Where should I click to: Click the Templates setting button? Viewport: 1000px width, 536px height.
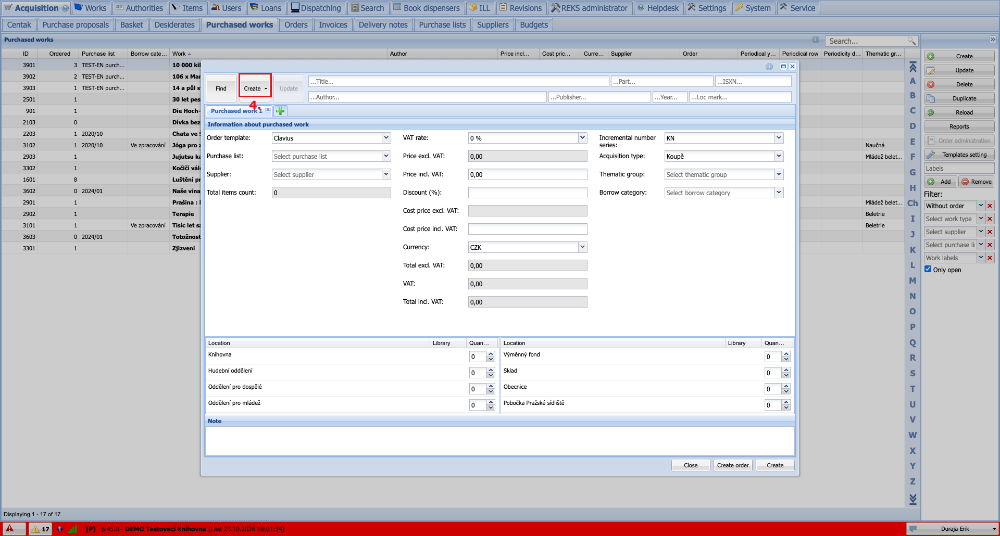click(960, 154)
